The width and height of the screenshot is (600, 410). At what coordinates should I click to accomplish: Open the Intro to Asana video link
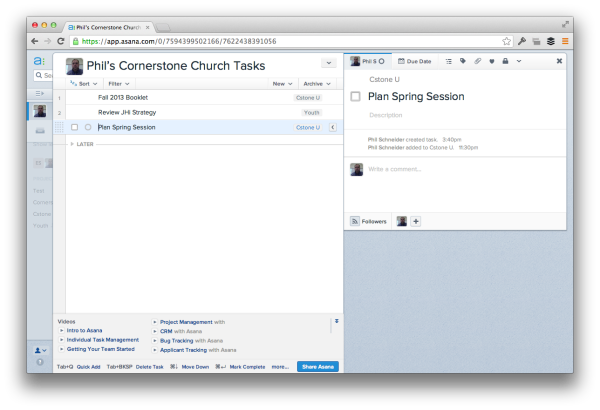pos(84,330)
